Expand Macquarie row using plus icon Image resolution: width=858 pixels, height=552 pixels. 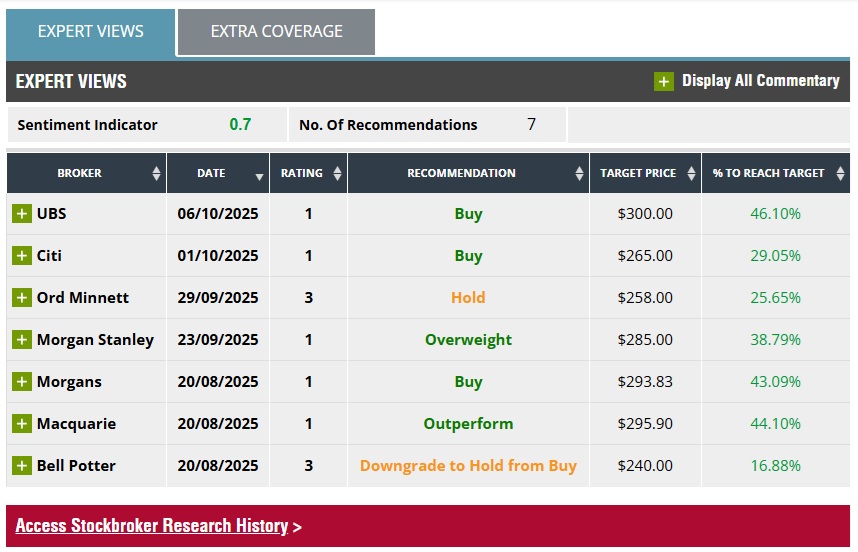coord(22,424)
